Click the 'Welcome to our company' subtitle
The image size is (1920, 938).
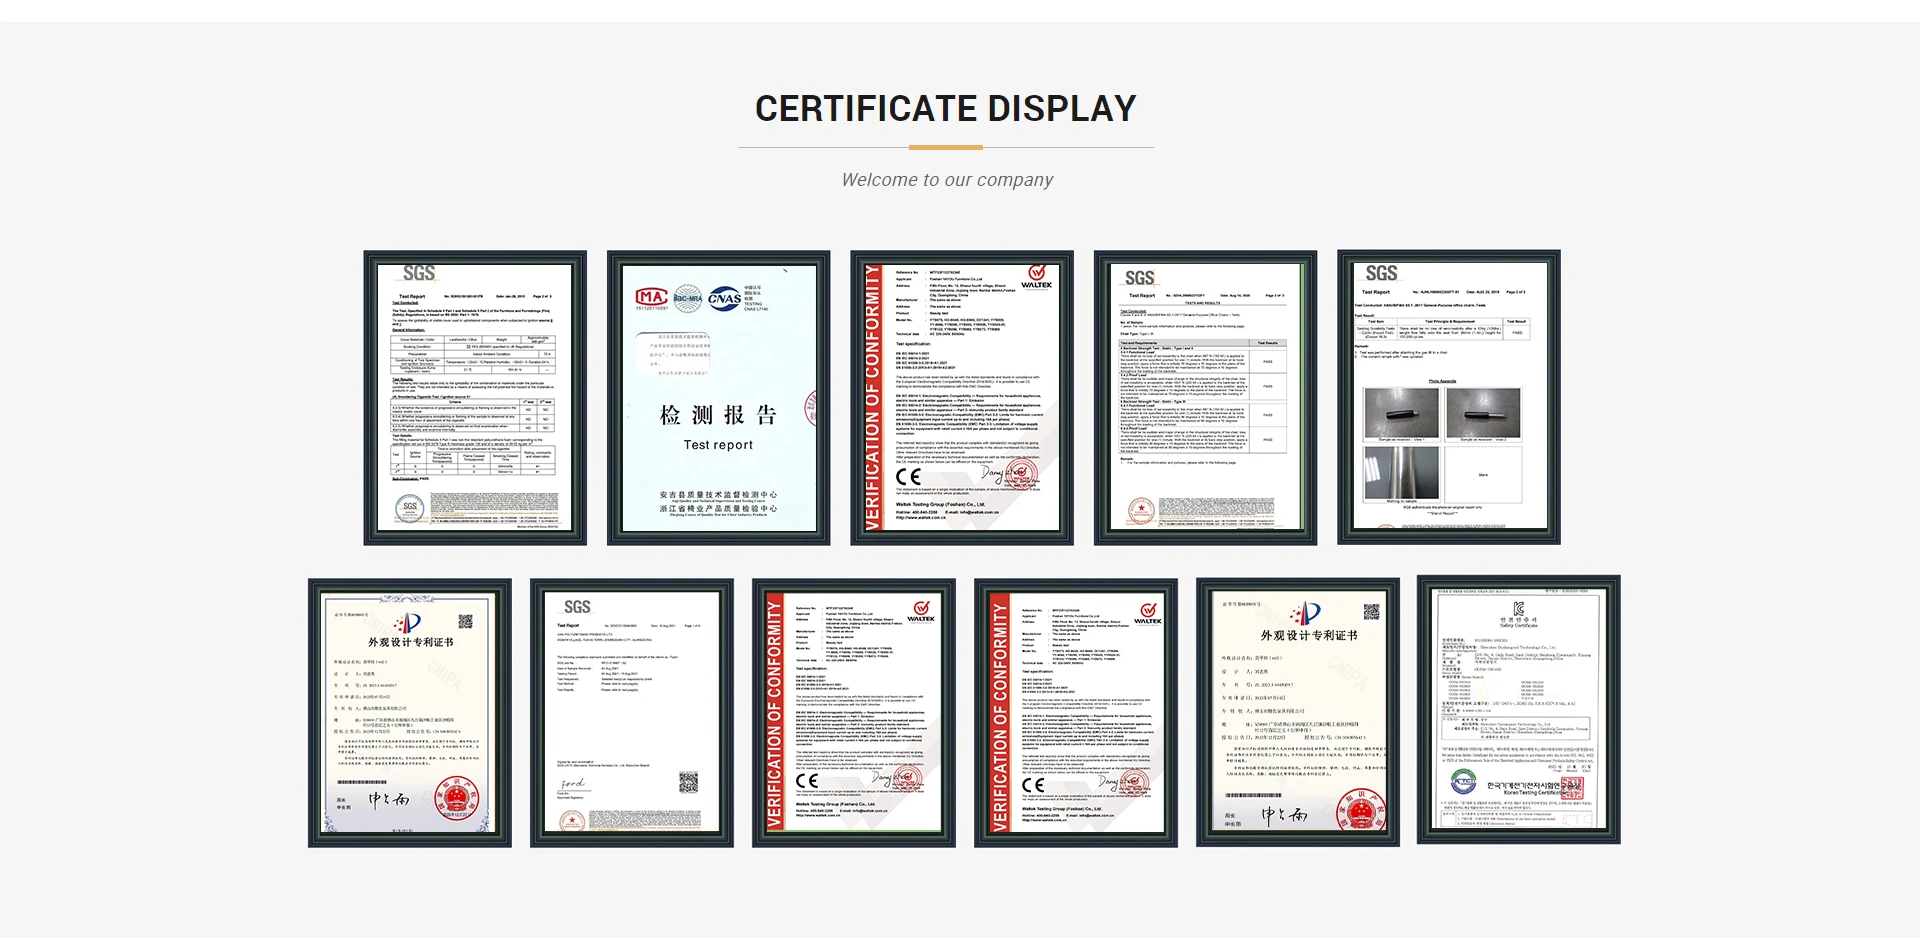coord(946,180)
